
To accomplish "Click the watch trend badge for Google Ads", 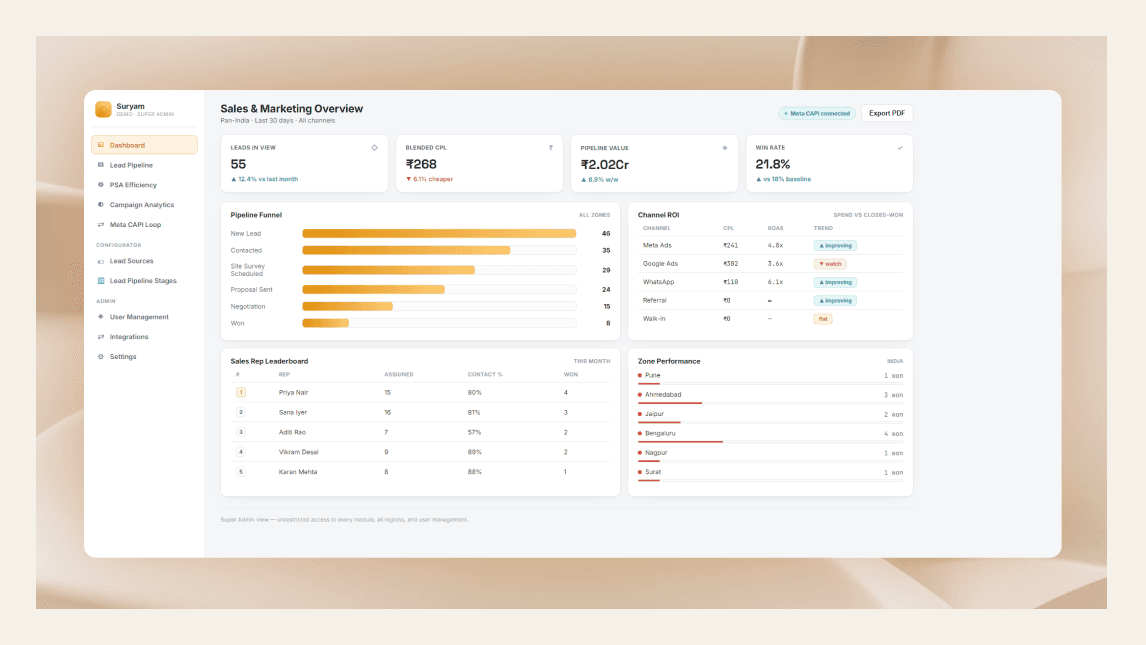I will click(x=830, y=264).
